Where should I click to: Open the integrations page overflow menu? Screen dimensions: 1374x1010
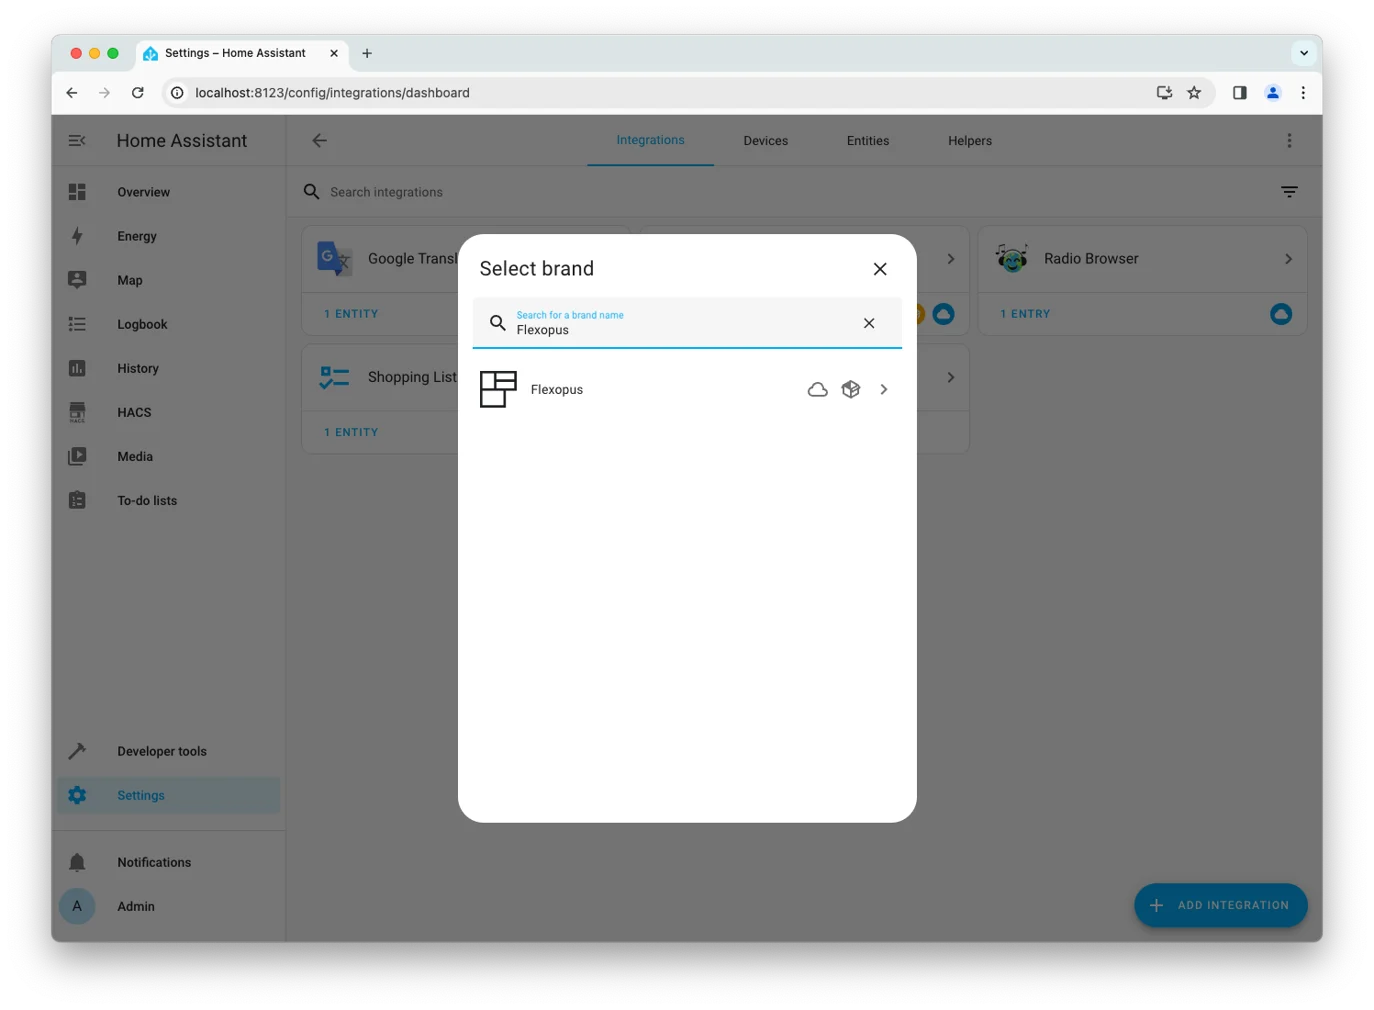click(x=1289, y=141)
